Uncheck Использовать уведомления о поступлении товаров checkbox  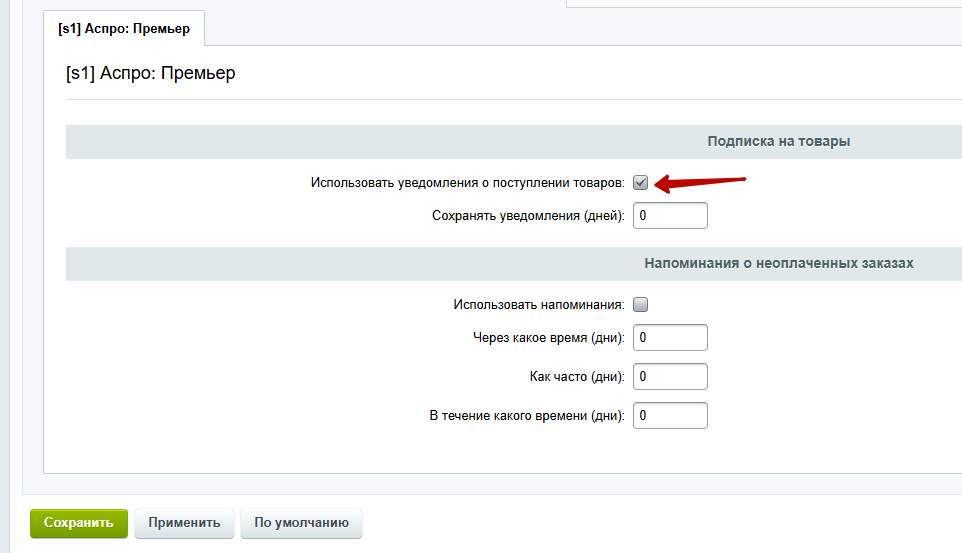click(641, 183)
